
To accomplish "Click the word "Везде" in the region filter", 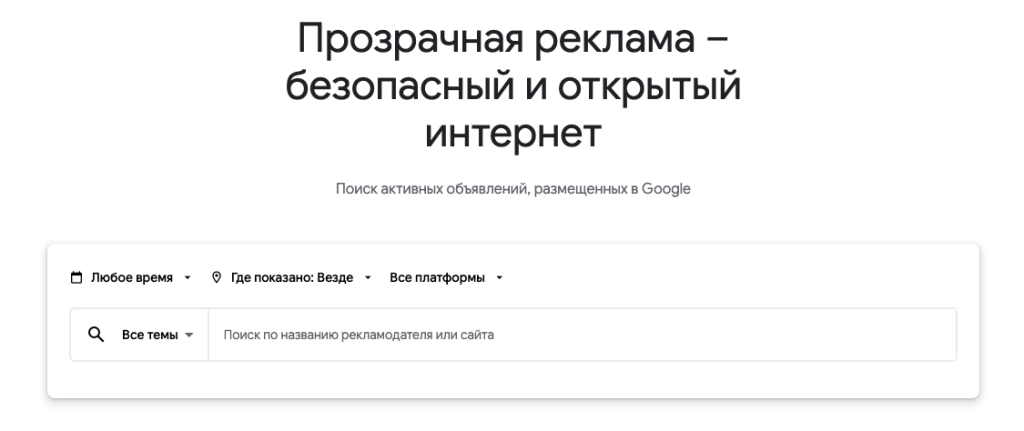I will (335, 278).
